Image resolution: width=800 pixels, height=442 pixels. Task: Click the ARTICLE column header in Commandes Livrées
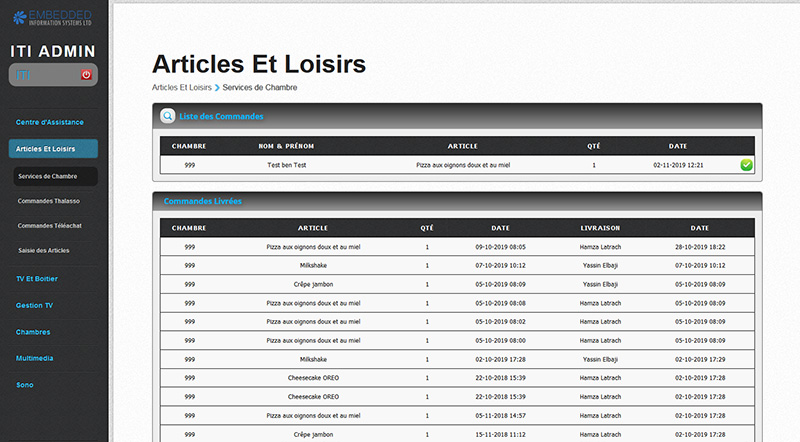[313, 228]
